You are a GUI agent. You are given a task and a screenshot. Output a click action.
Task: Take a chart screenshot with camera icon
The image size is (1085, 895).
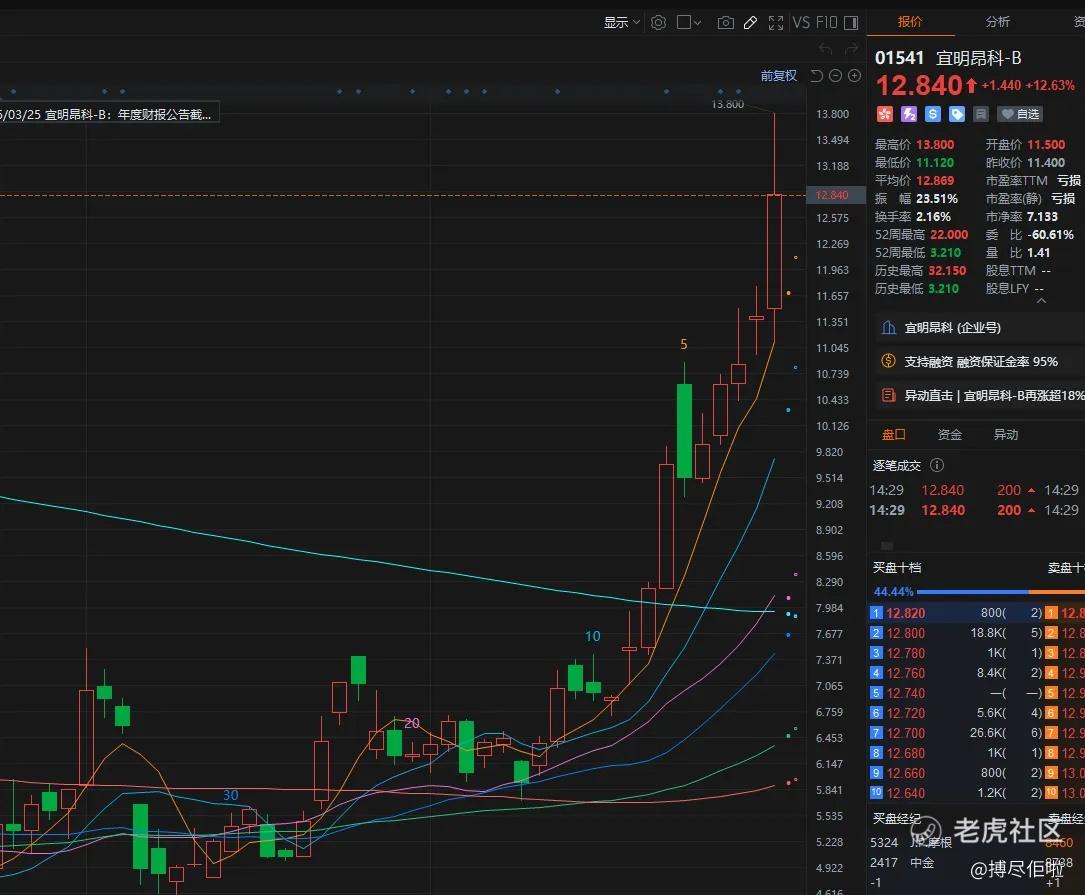coord(725,23)
